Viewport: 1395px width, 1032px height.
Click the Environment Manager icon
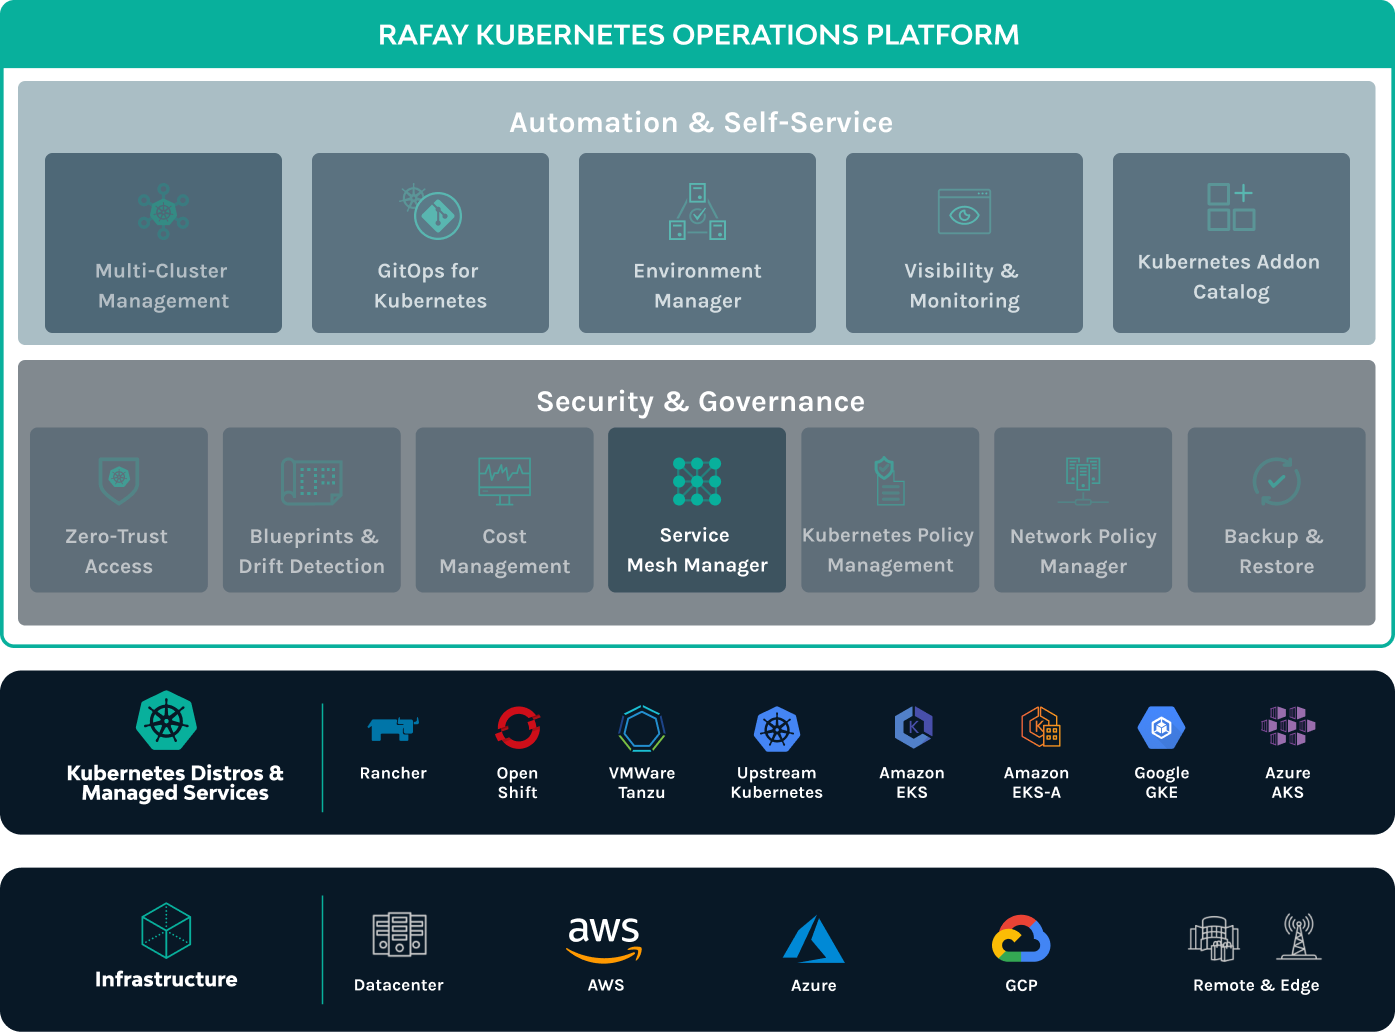[x=697, y=211]
